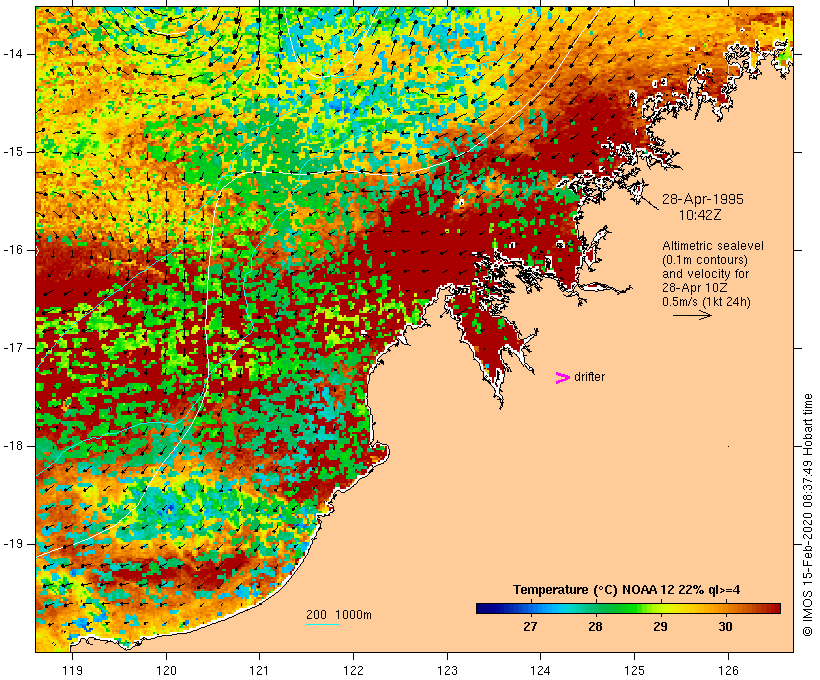Screen dimensions: 820x680
Task: Click the time text '10:42Z'
Action: pos(700,215)
